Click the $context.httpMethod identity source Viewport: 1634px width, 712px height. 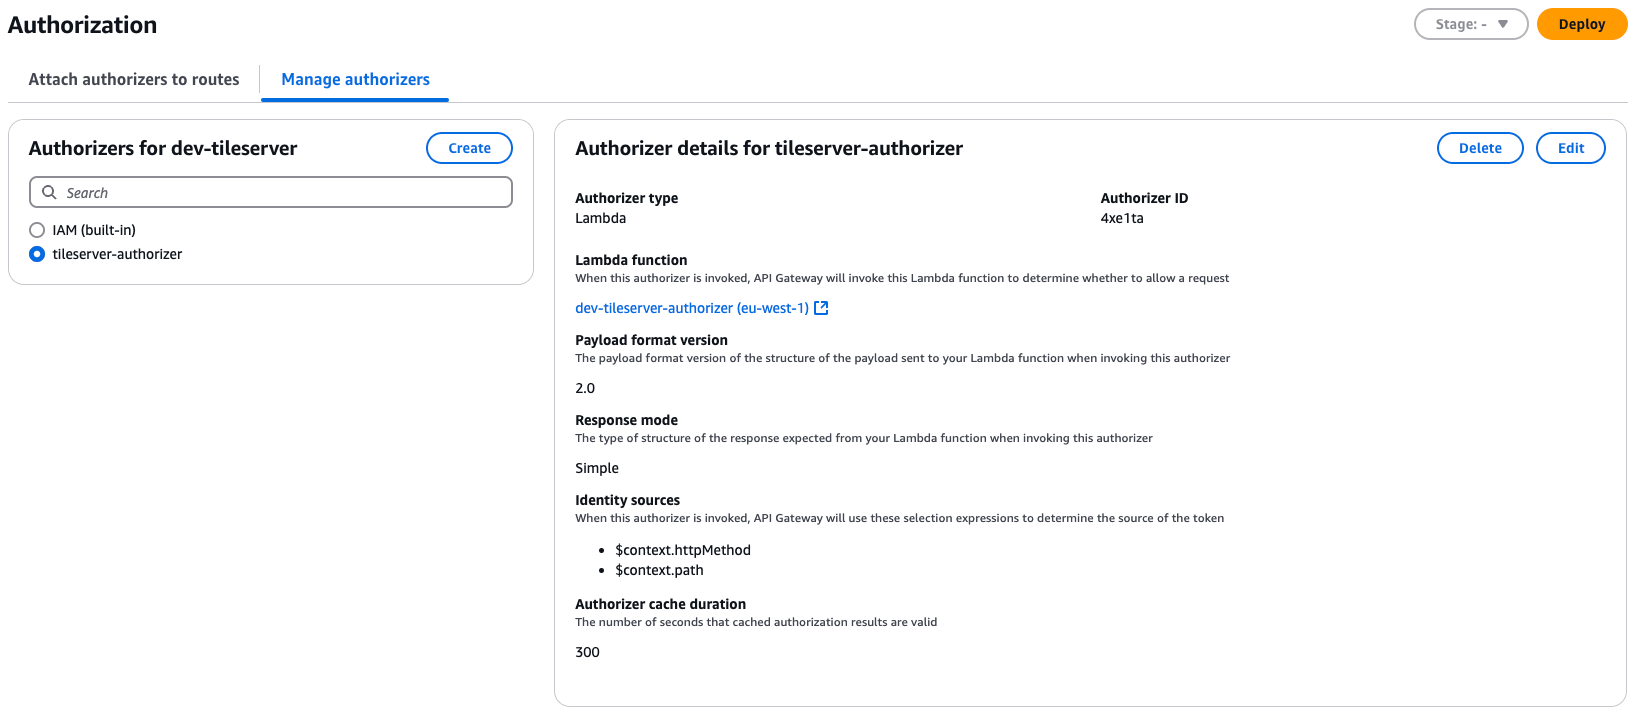683,550
